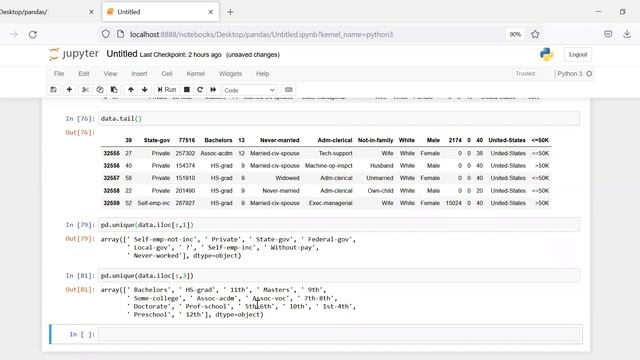Screen dimensions: 640x360
Task: Reload the page
Action: pos(33,35)
